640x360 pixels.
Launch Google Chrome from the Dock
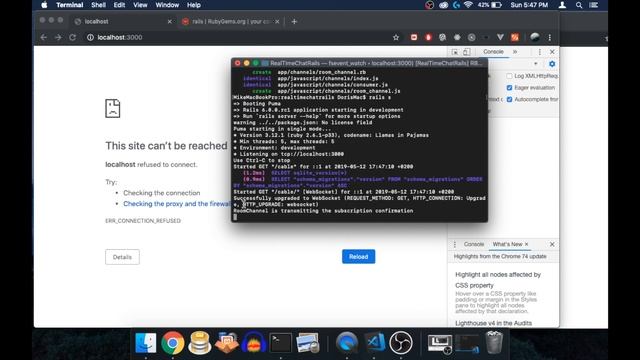click(173, 342)
